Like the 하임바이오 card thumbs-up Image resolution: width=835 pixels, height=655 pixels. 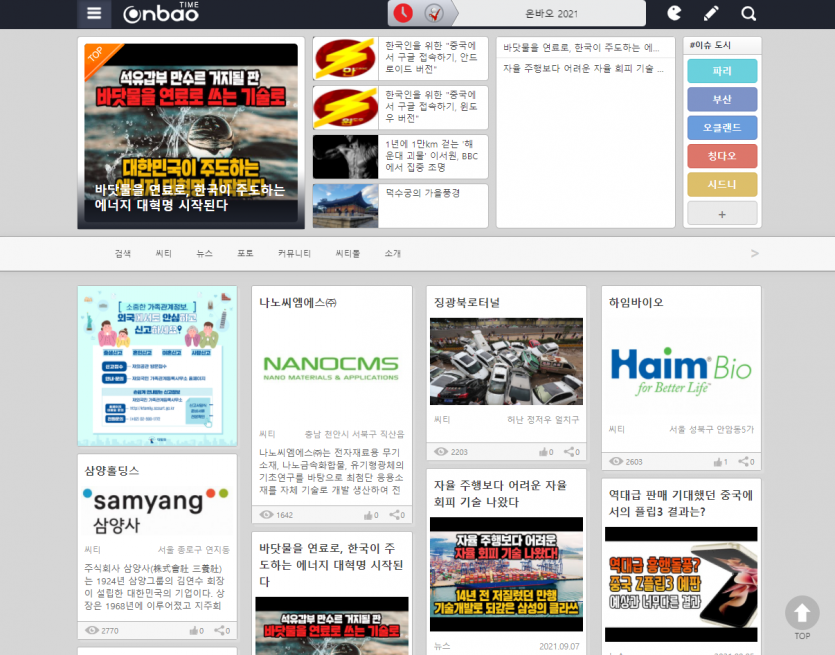pyautogui.click(x=718, y=462)
